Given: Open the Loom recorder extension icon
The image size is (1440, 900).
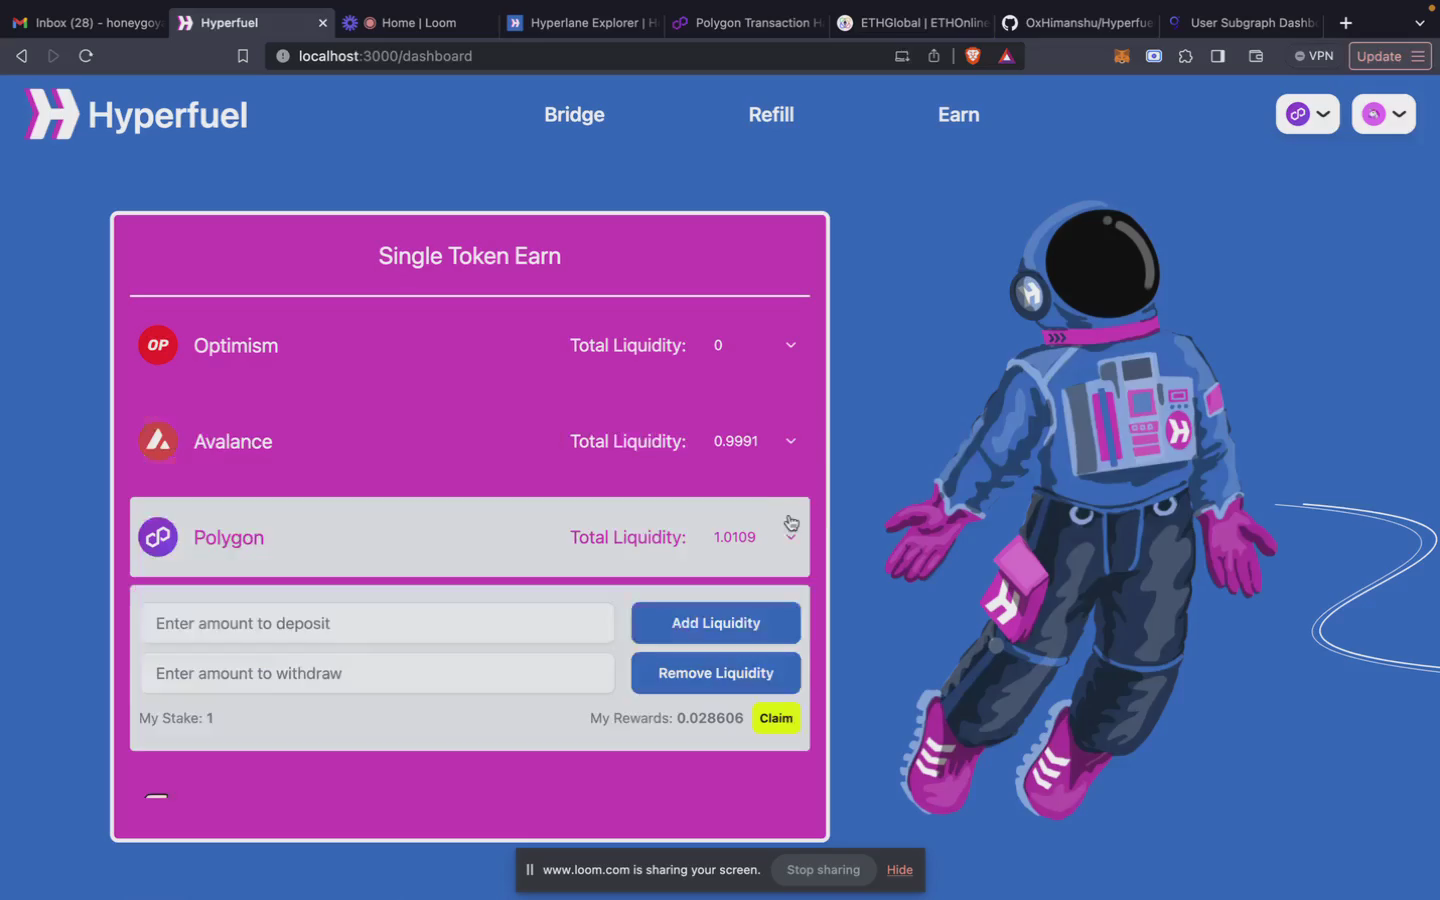Looking at the screenshot, I should [1154, 56].
